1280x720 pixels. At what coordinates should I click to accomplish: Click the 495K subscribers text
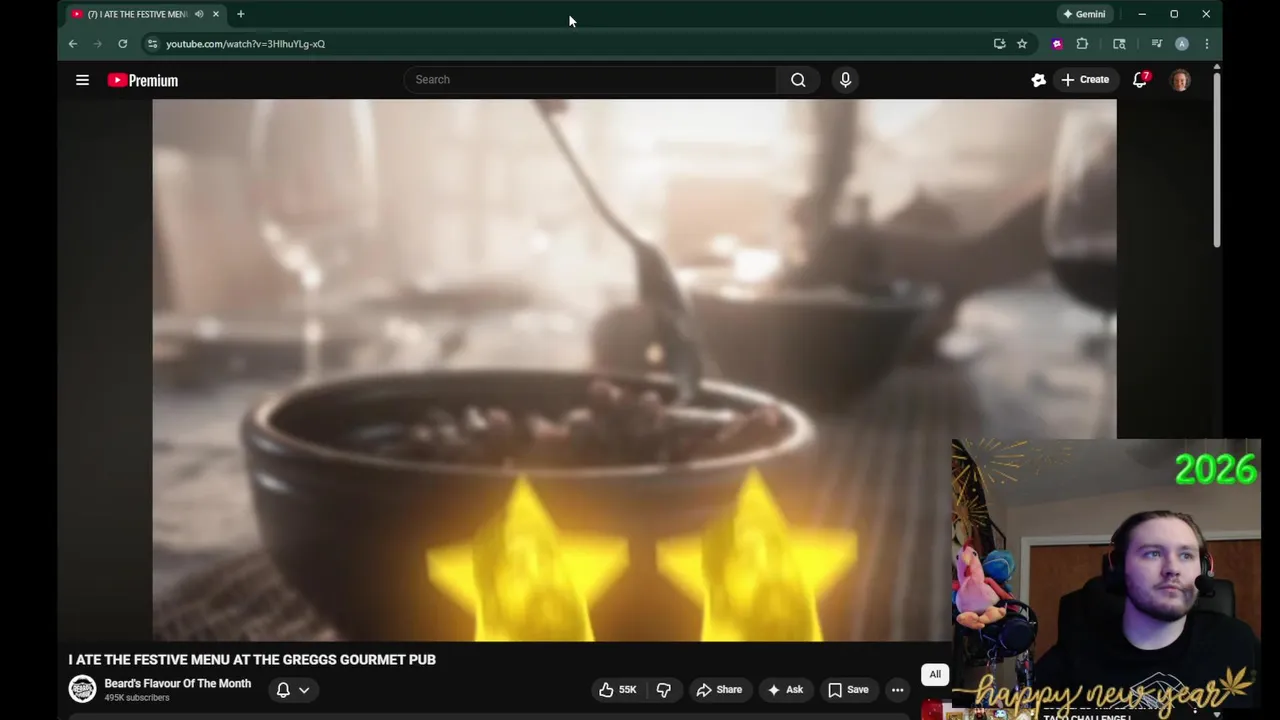137,698
